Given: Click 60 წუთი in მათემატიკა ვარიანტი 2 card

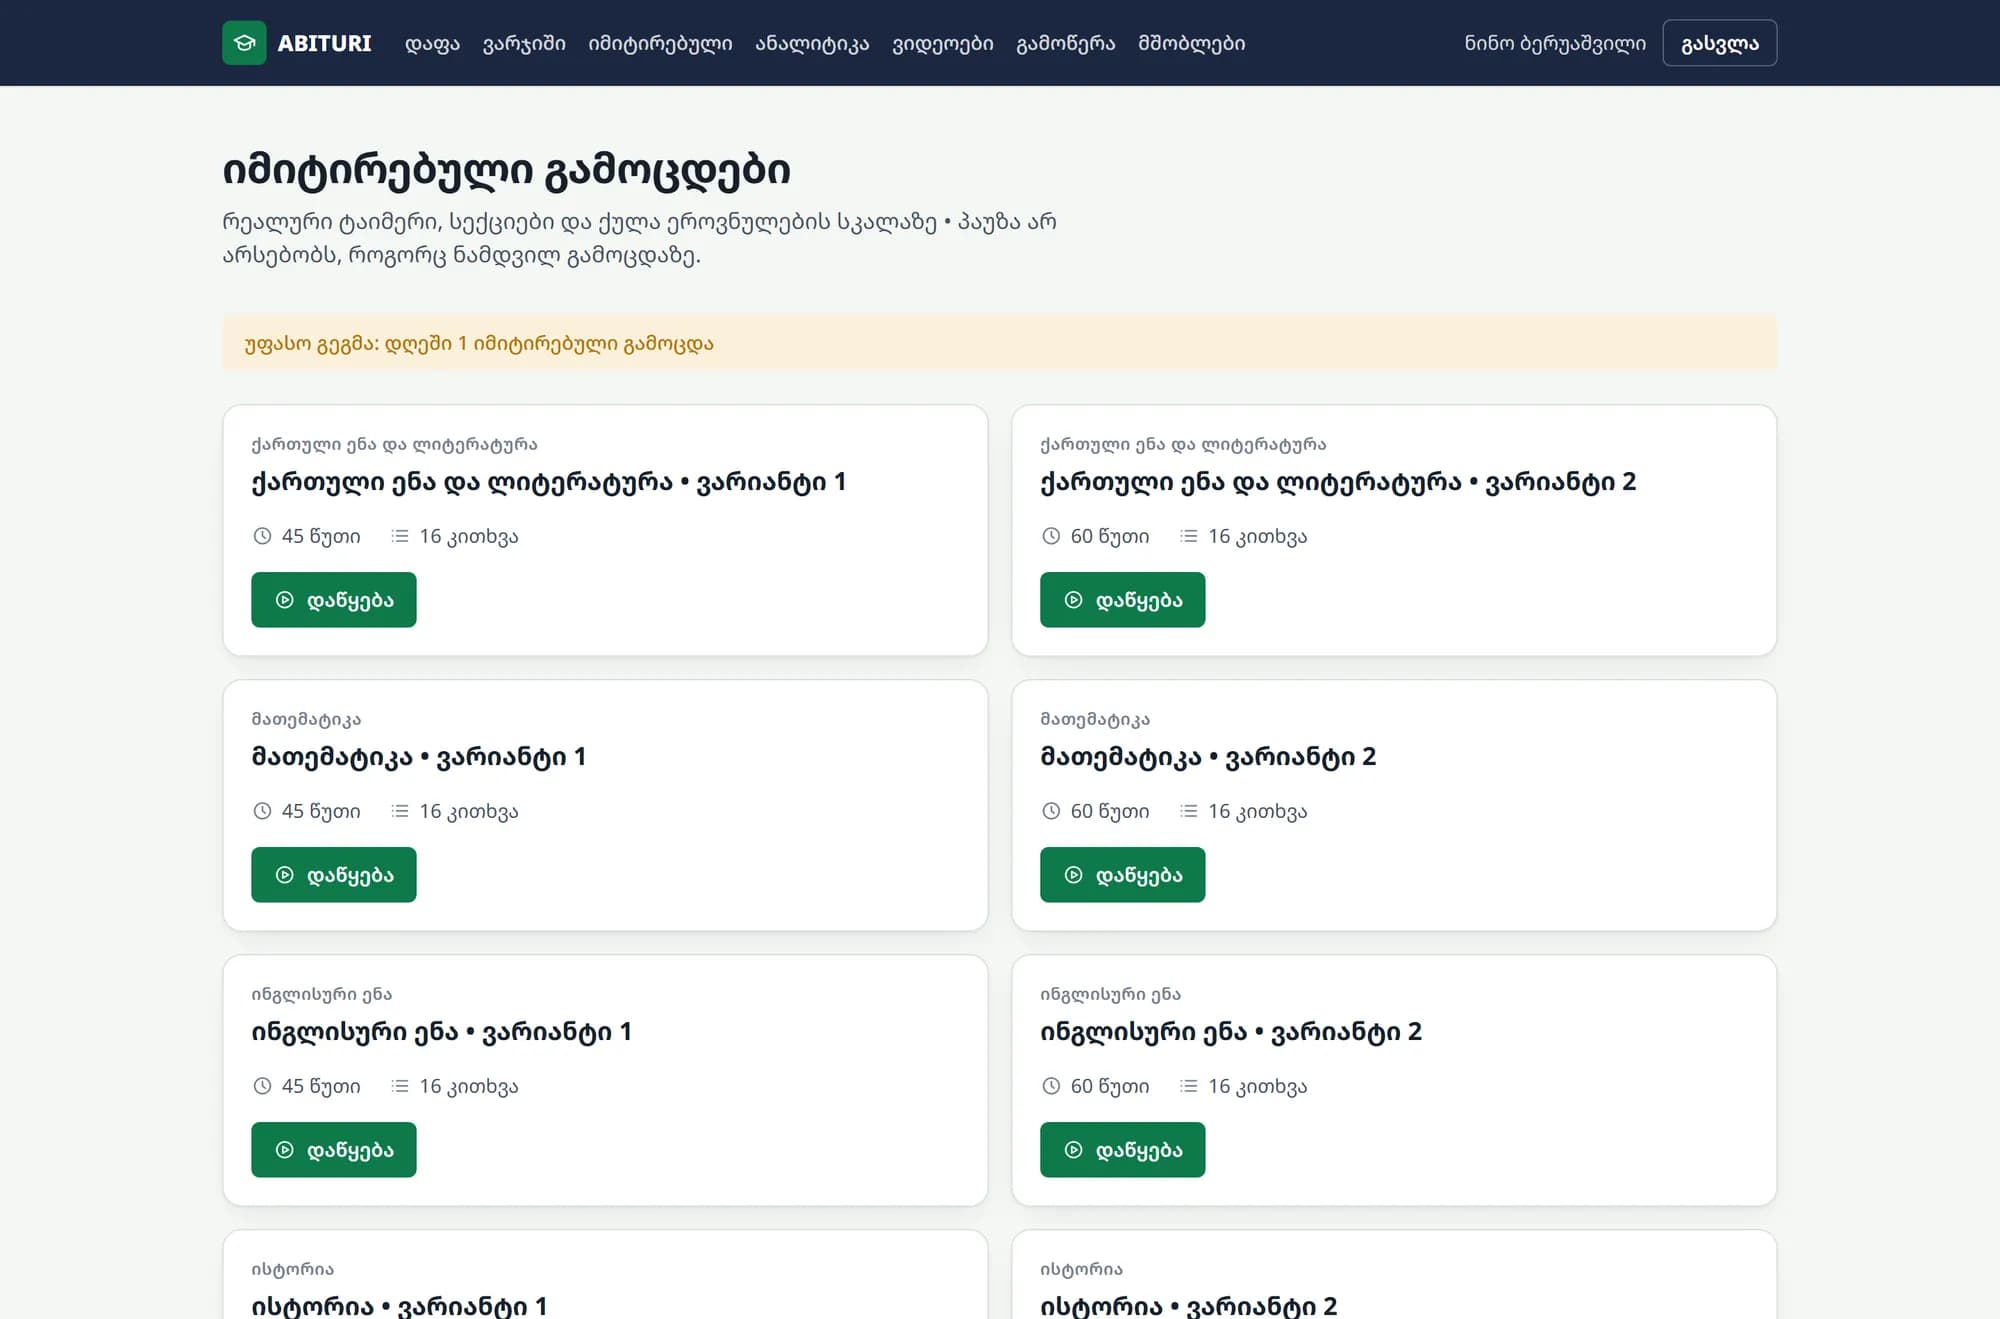Looking at the screenshot, I should click(1110, 811).
